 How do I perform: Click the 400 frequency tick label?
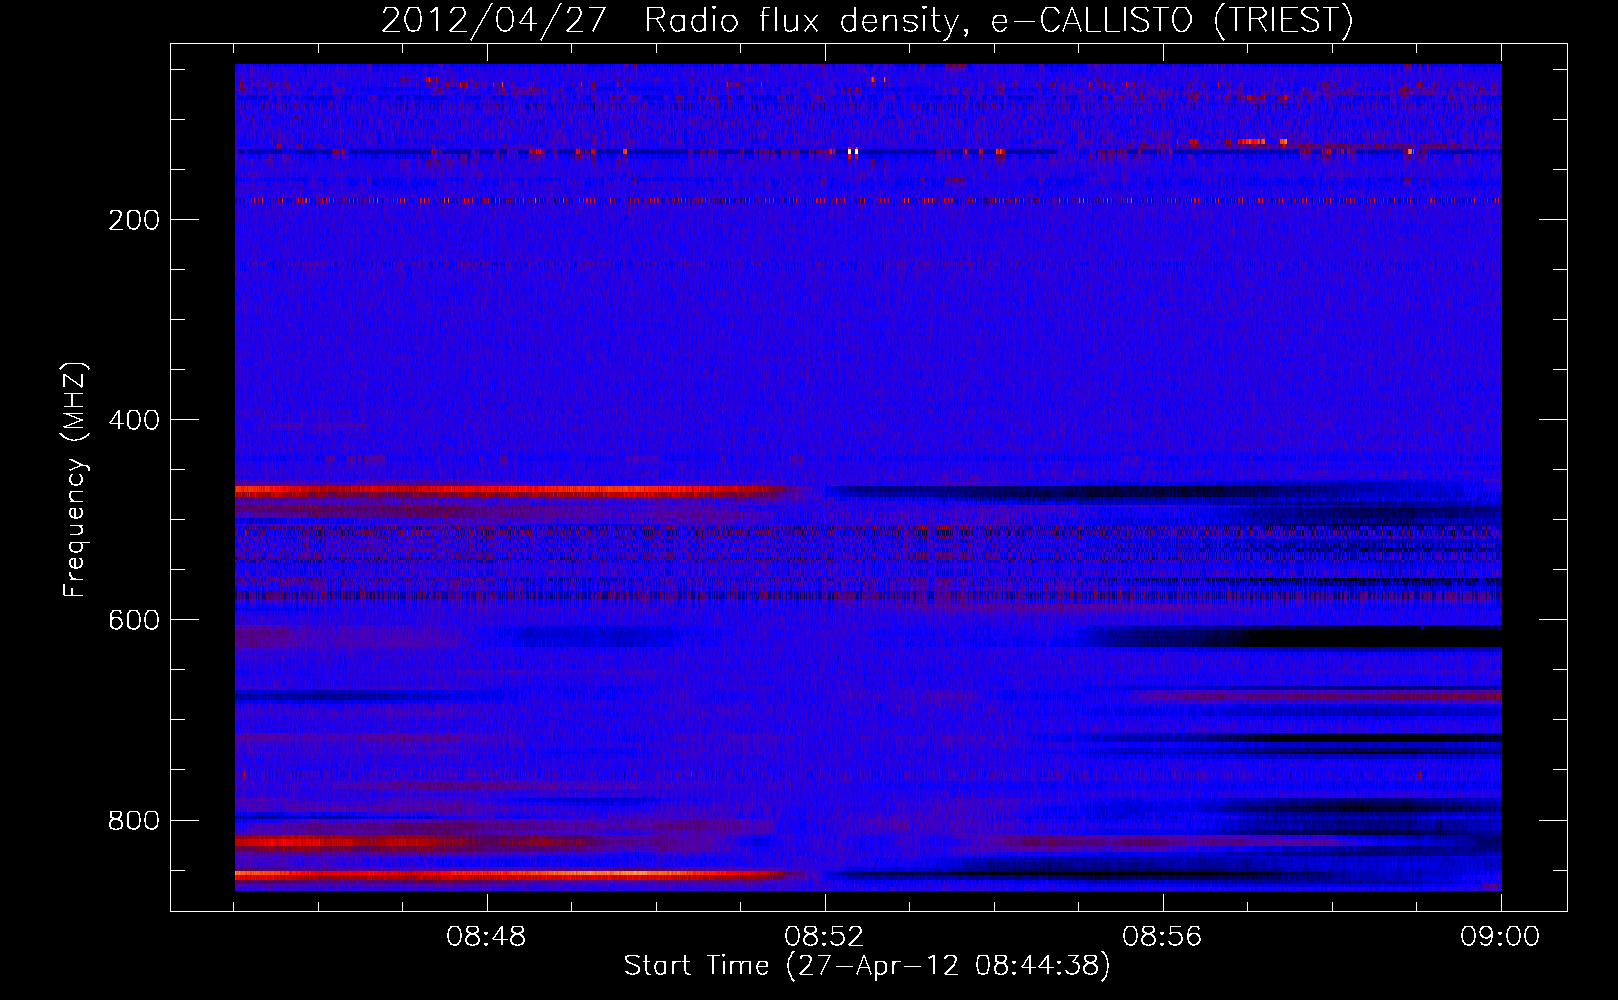pos(134,420)
